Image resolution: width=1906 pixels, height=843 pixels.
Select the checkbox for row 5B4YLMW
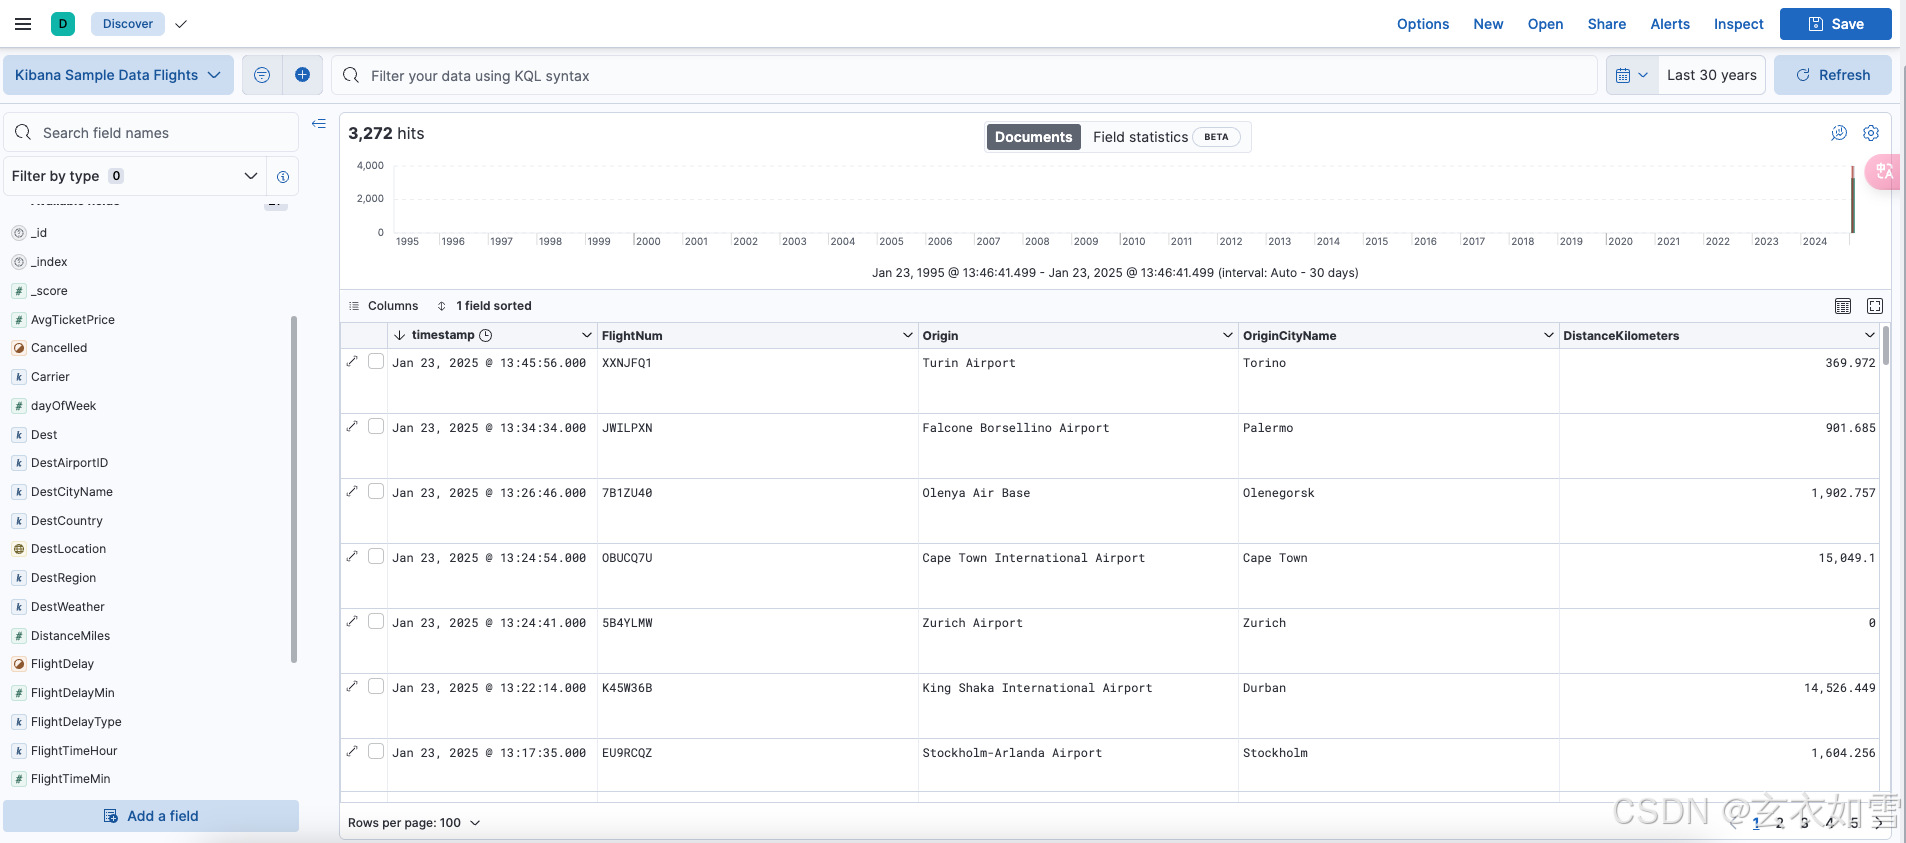pos(376,621)
